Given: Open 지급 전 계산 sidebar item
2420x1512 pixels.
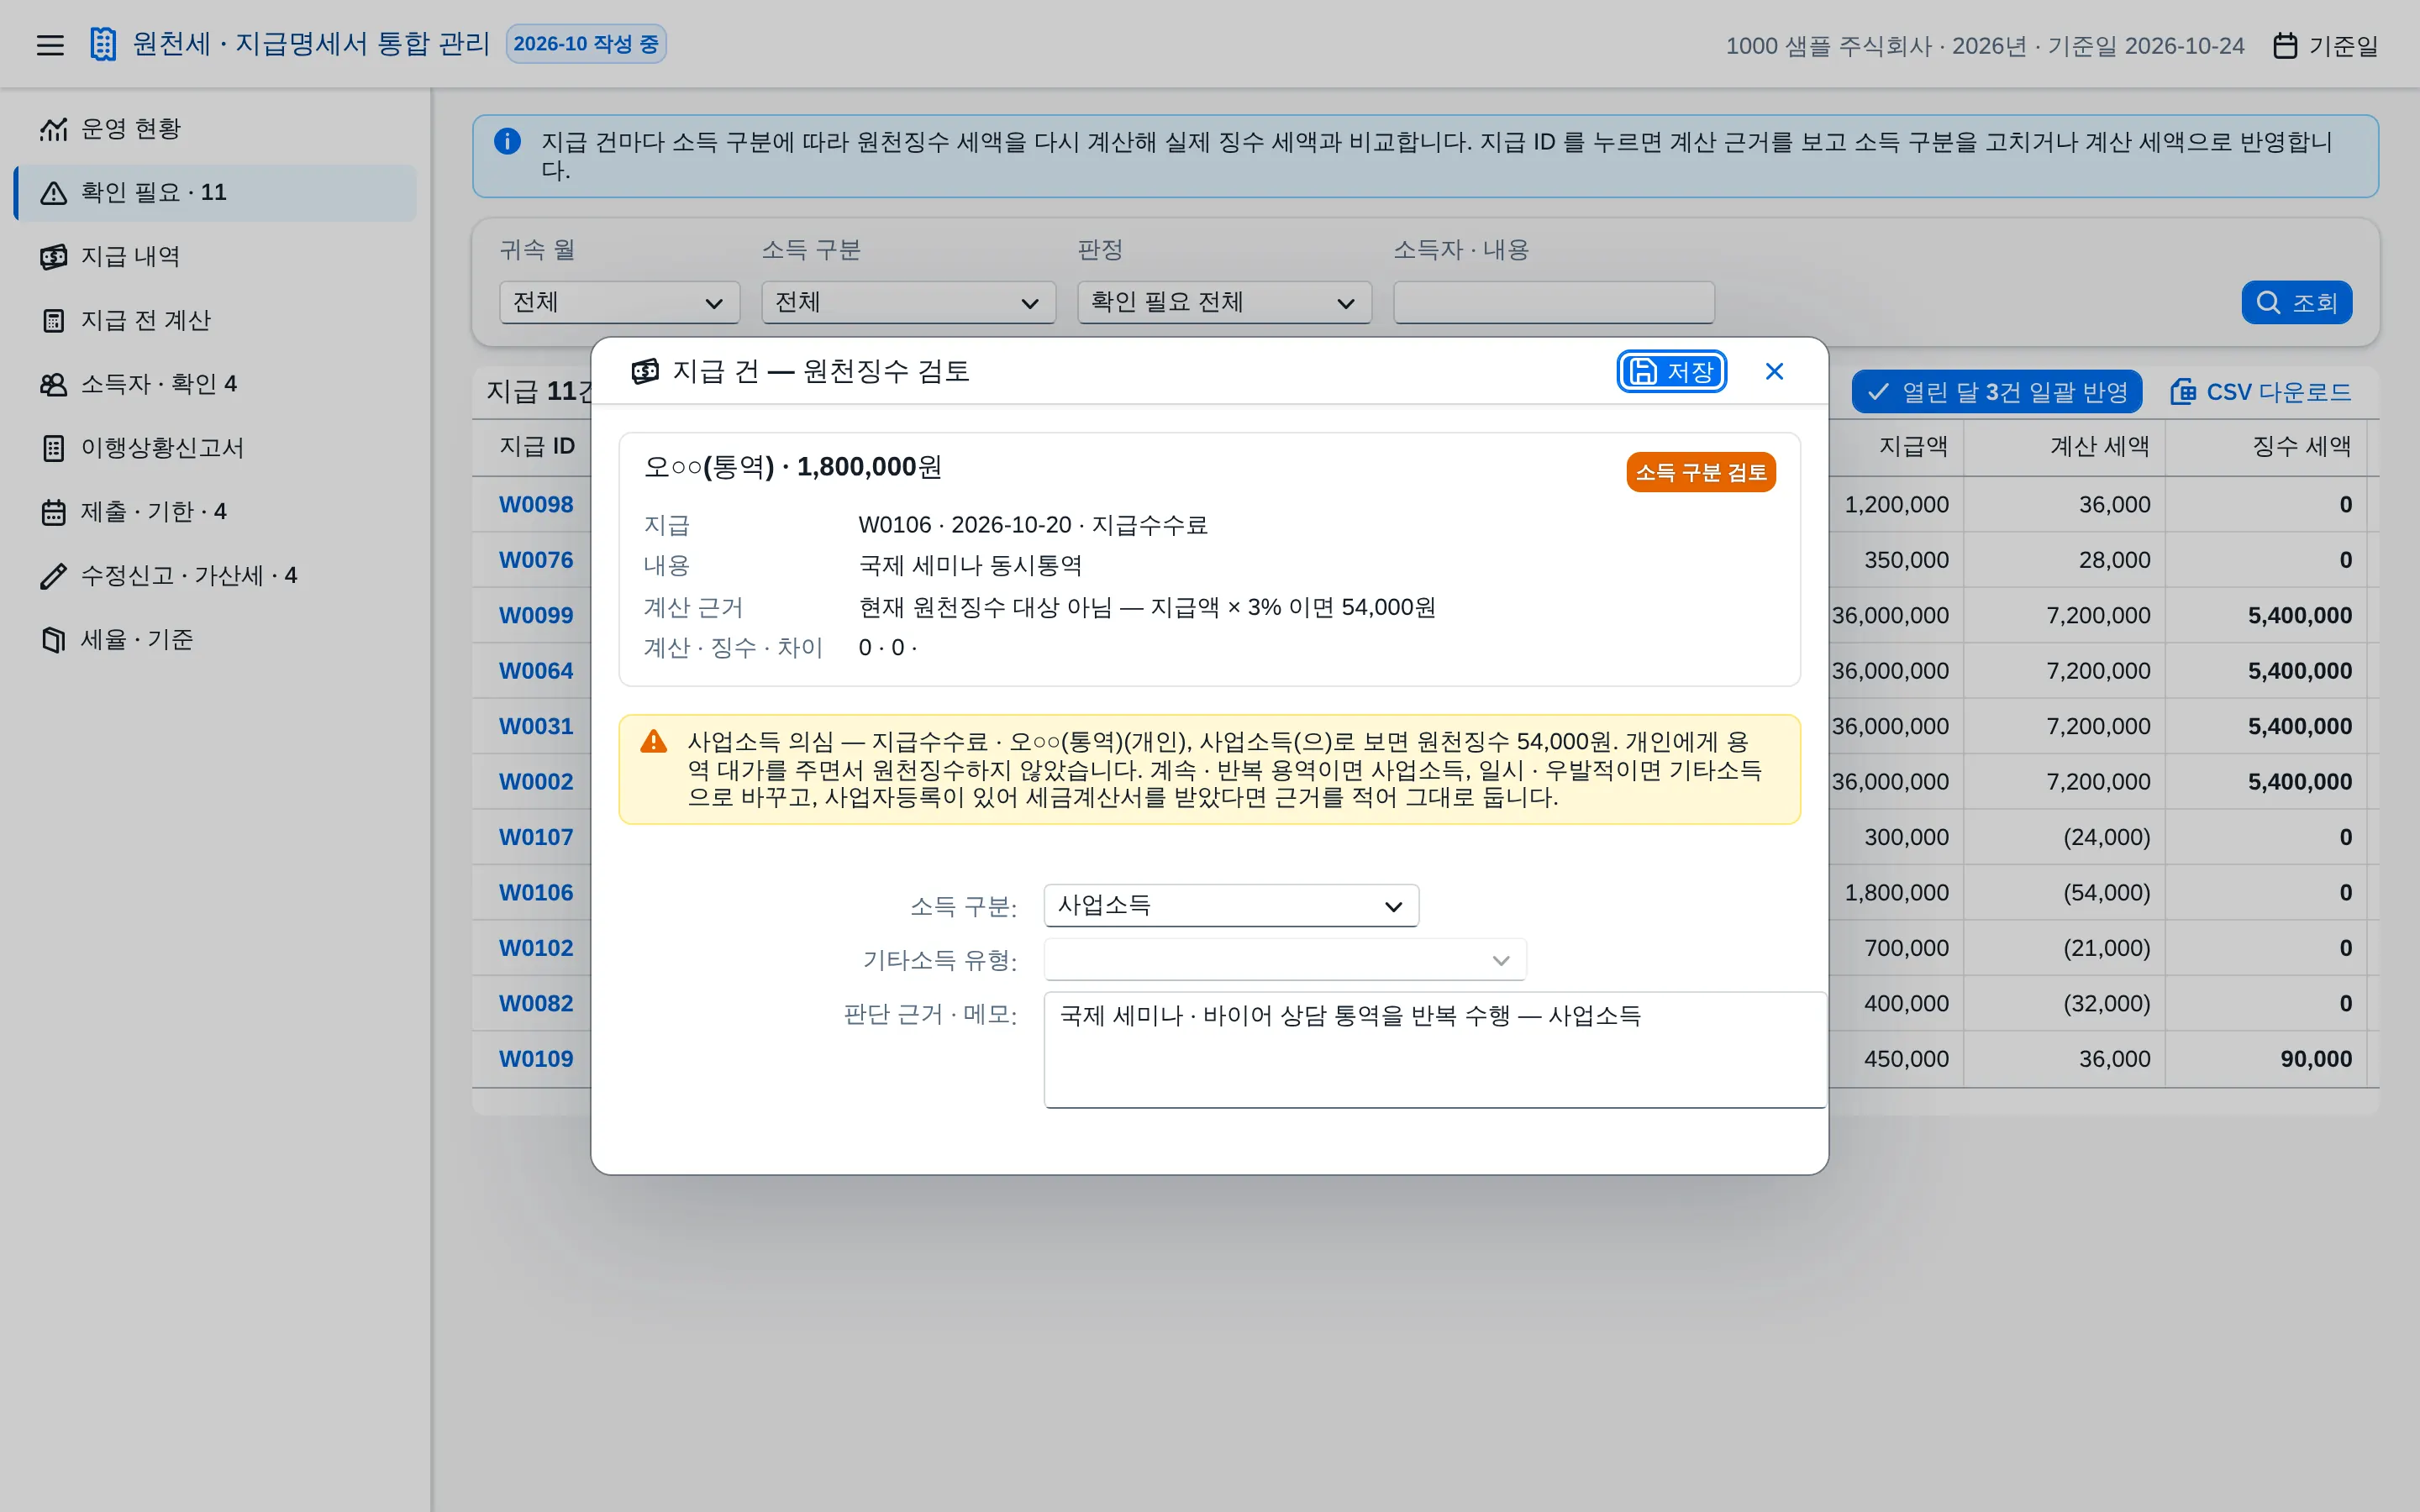Looking at the screenshot, I should coord(215,321).
